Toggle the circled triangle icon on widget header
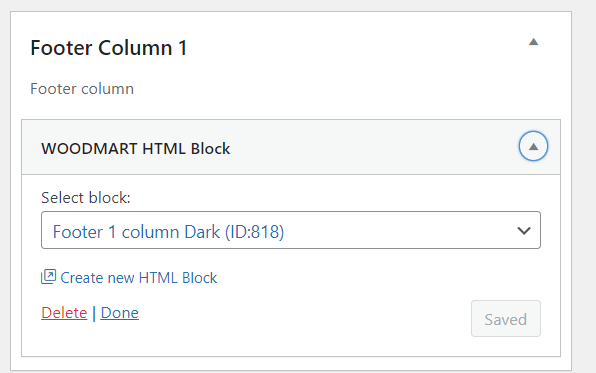The width and height of the screenshot is (596, 373). [x=533, y=146]
